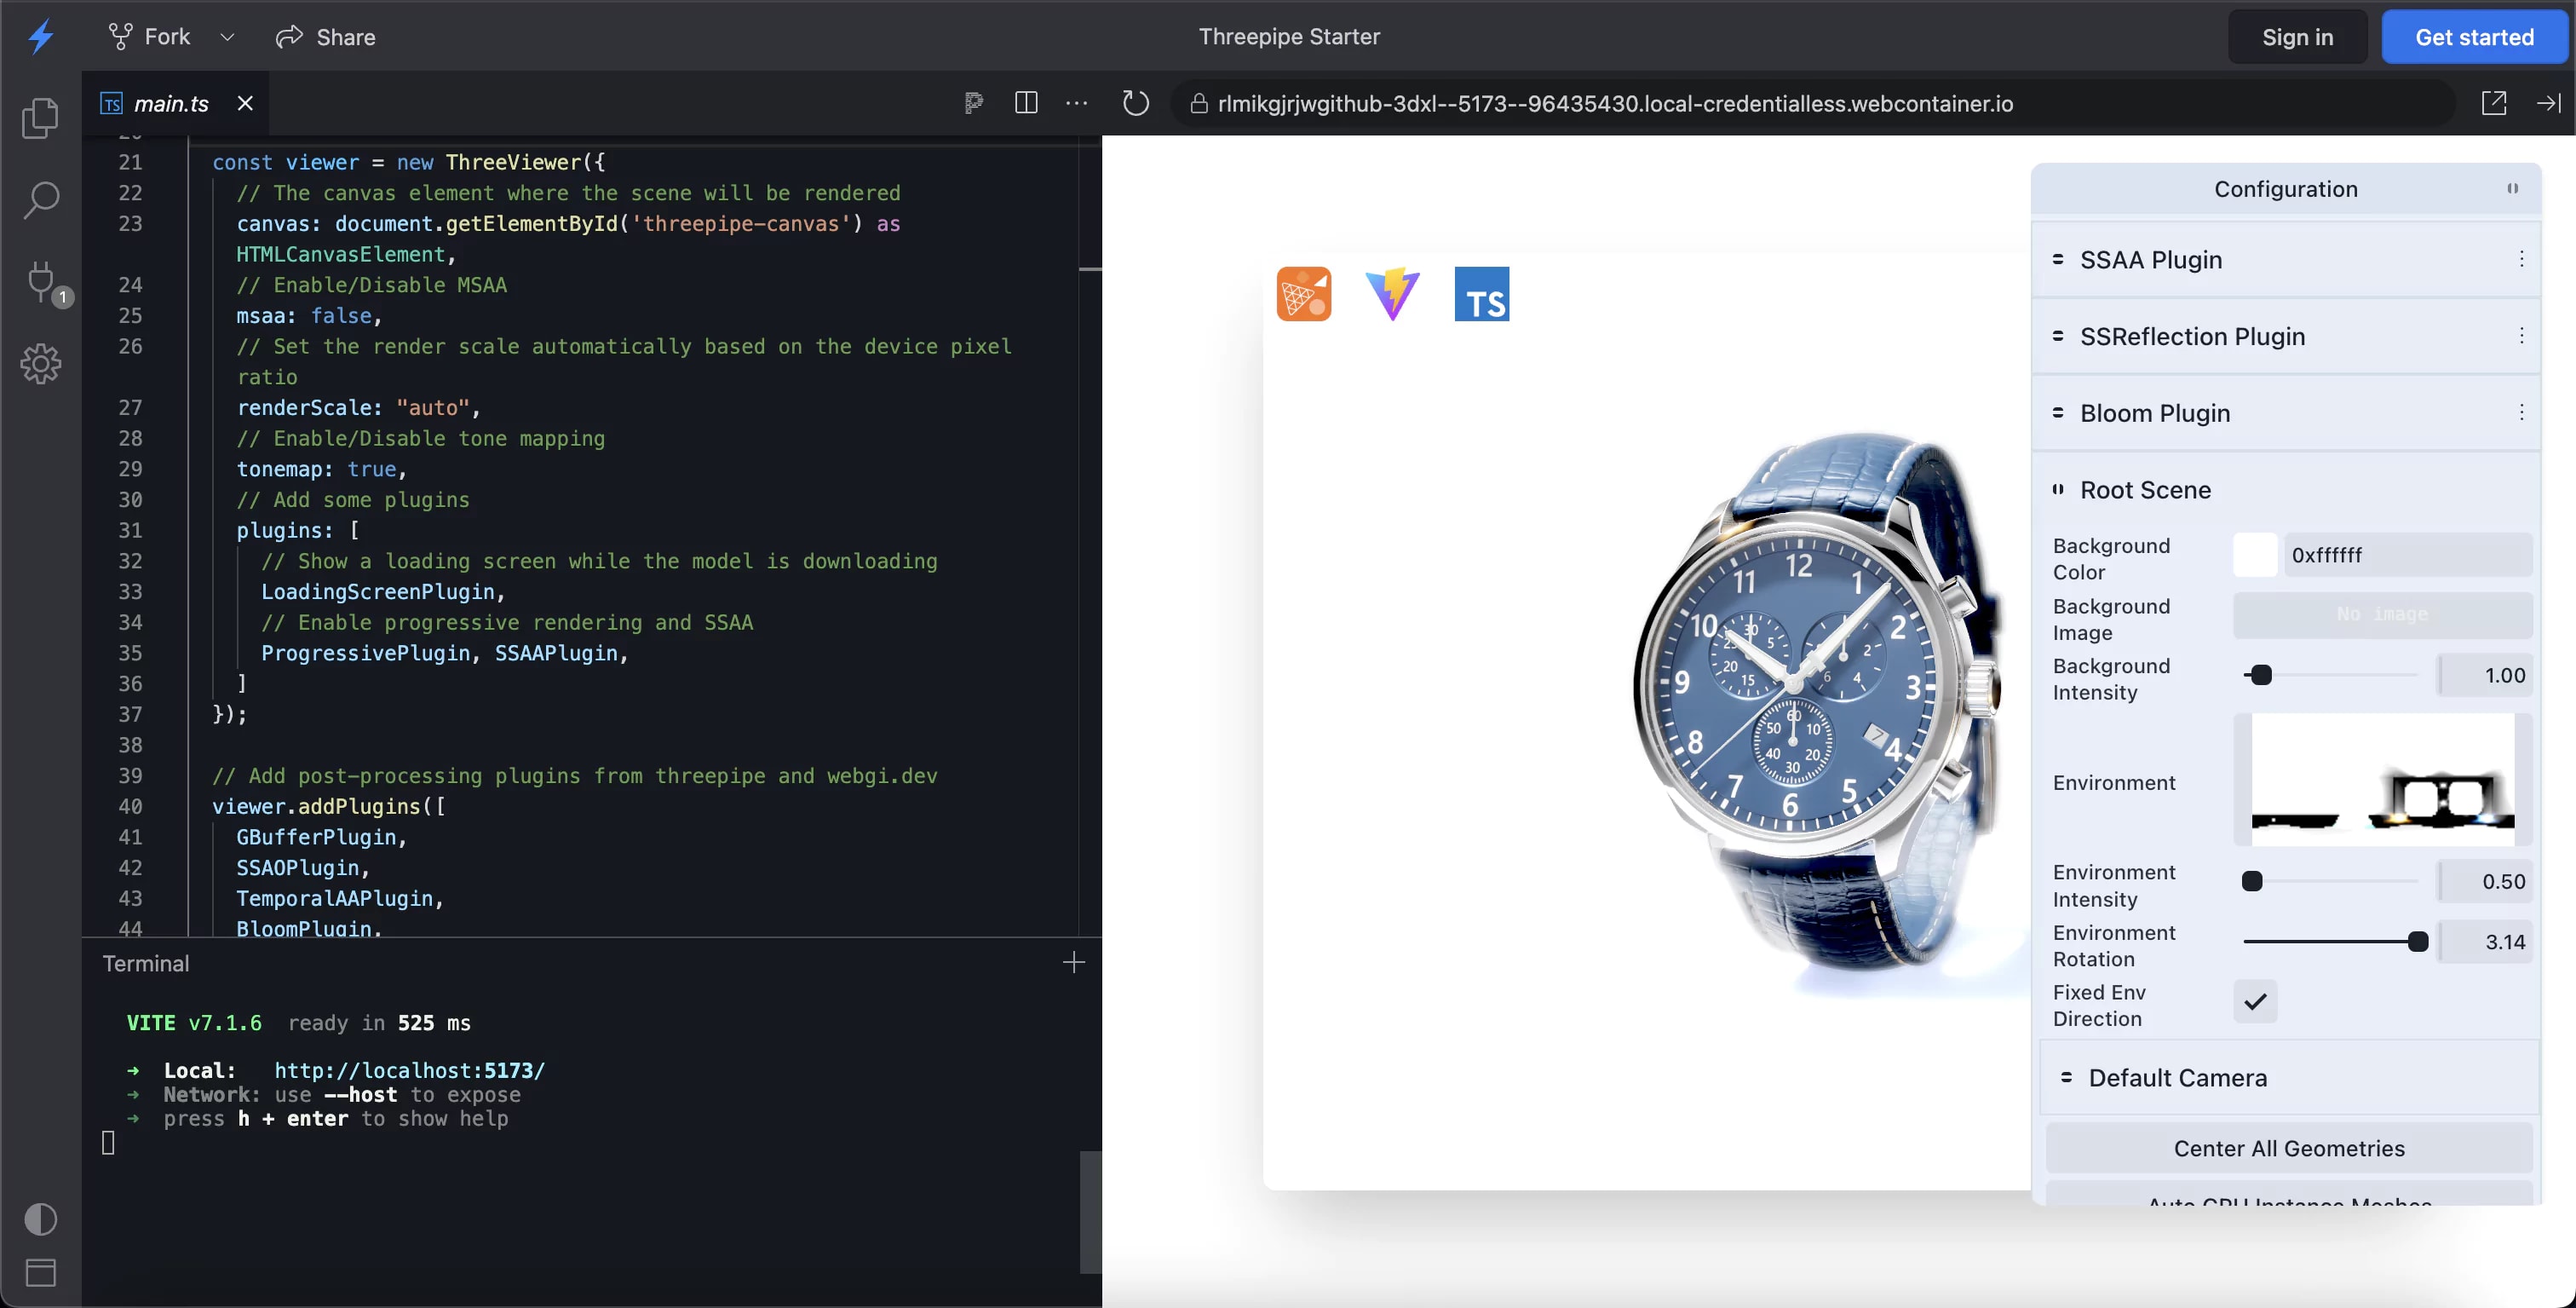This screenshot has height=1308, width=2576.
Task: Expand the Bloom Plugin section
Action: 2154,413
